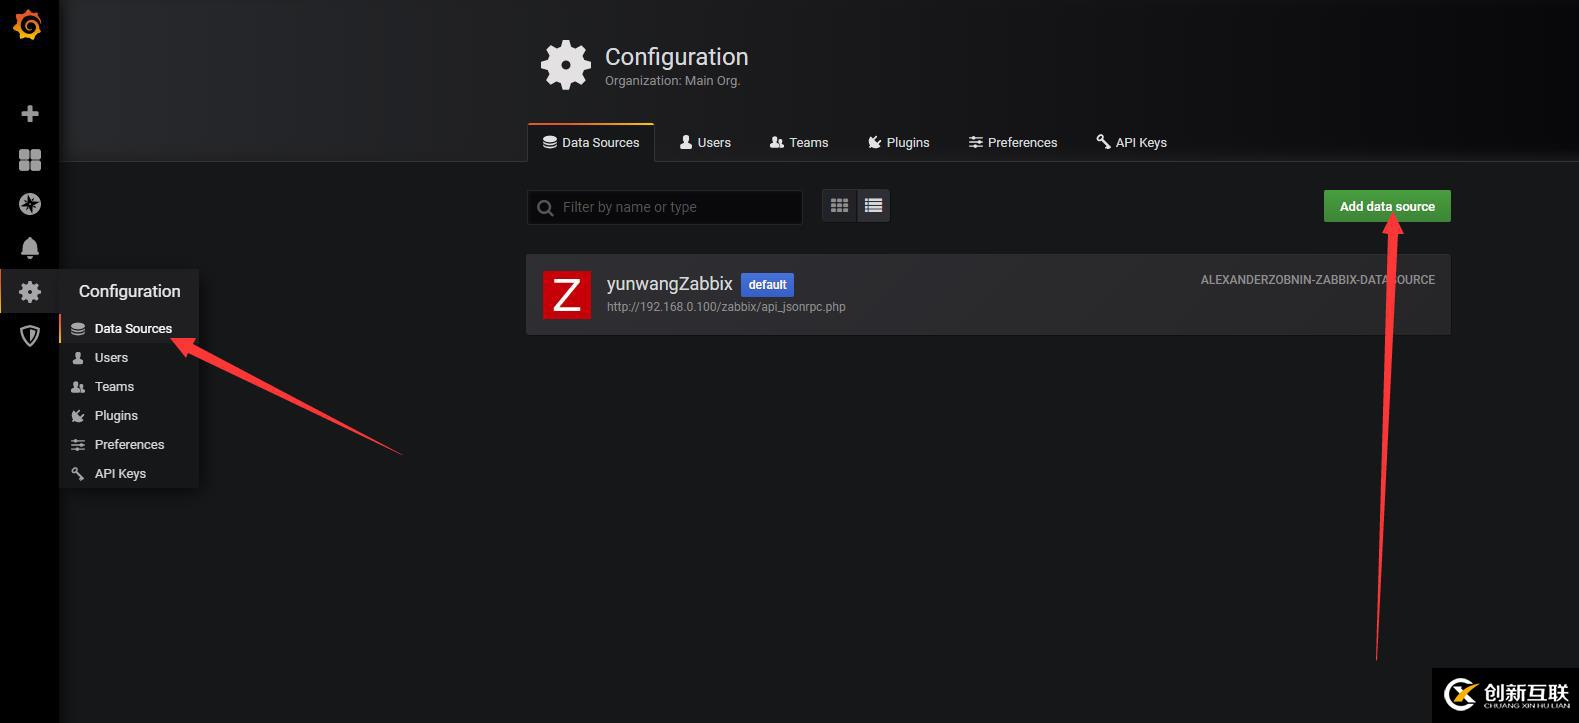Choose Data Sources in Configuration flyout menu
1579x723 pixels.
point(129,328)
